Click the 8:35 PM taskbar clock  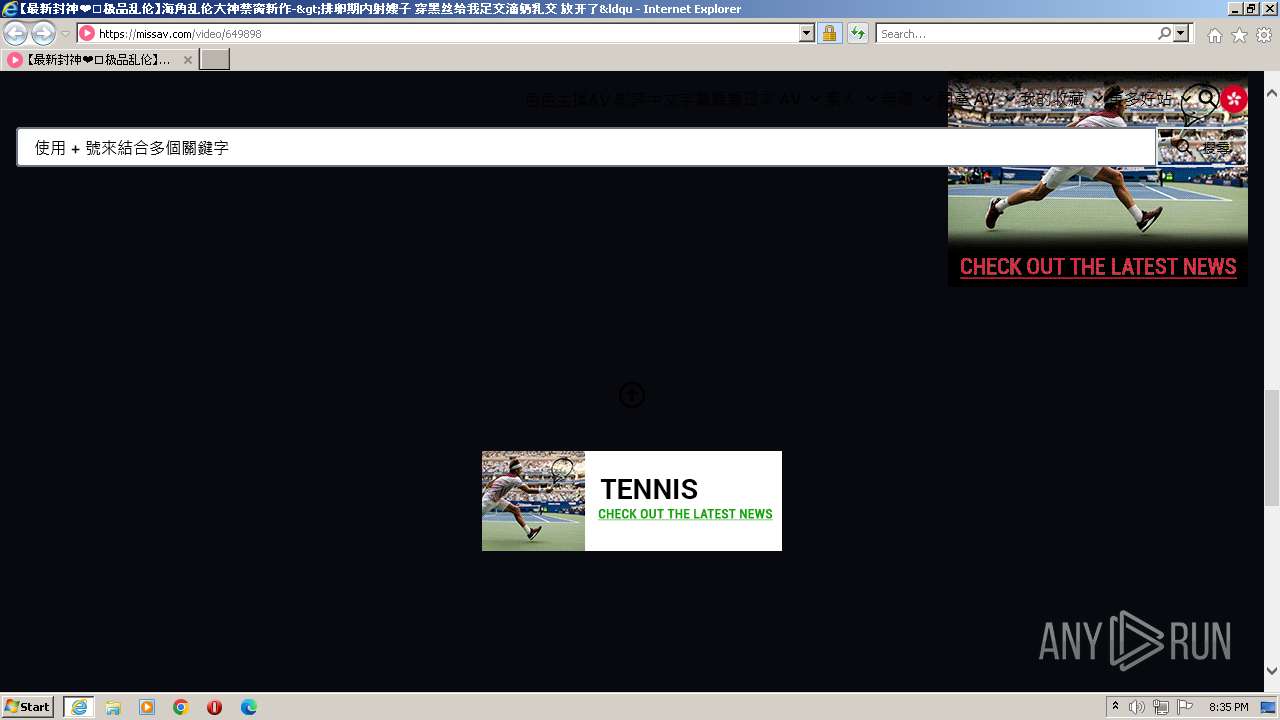[x=1228, y=707]
